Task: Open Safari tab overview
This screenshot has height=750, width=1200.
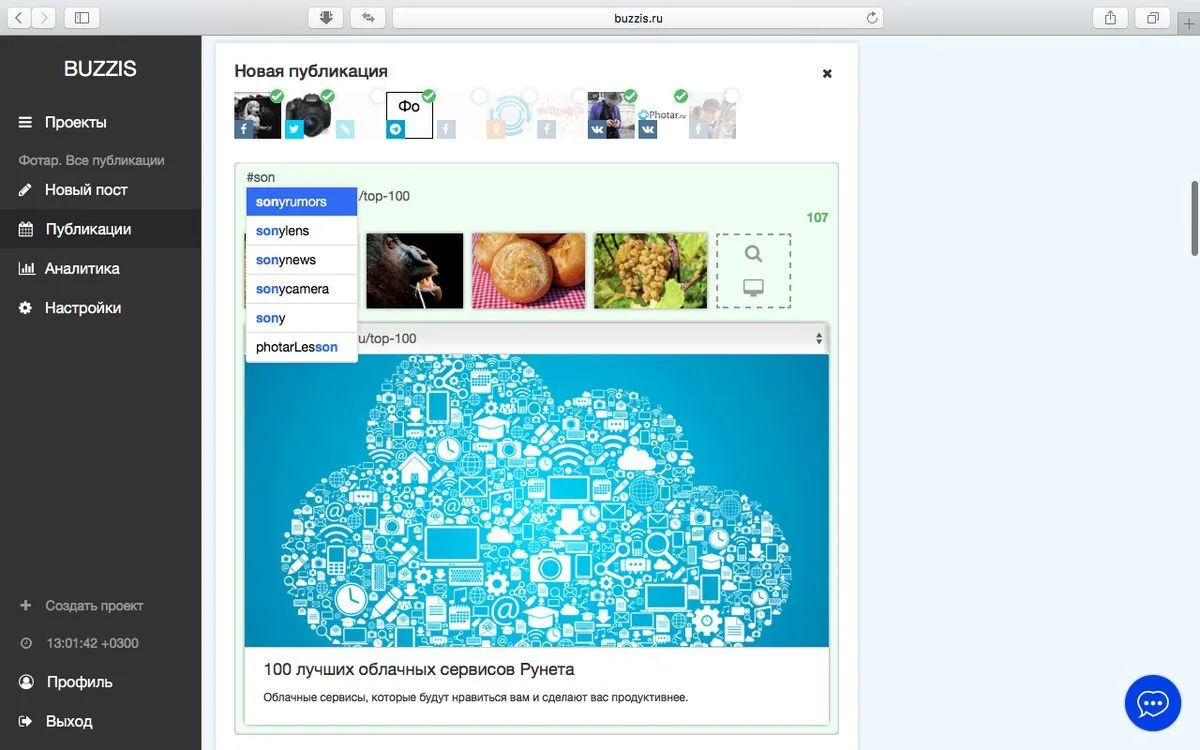Action: point(1153,17)
